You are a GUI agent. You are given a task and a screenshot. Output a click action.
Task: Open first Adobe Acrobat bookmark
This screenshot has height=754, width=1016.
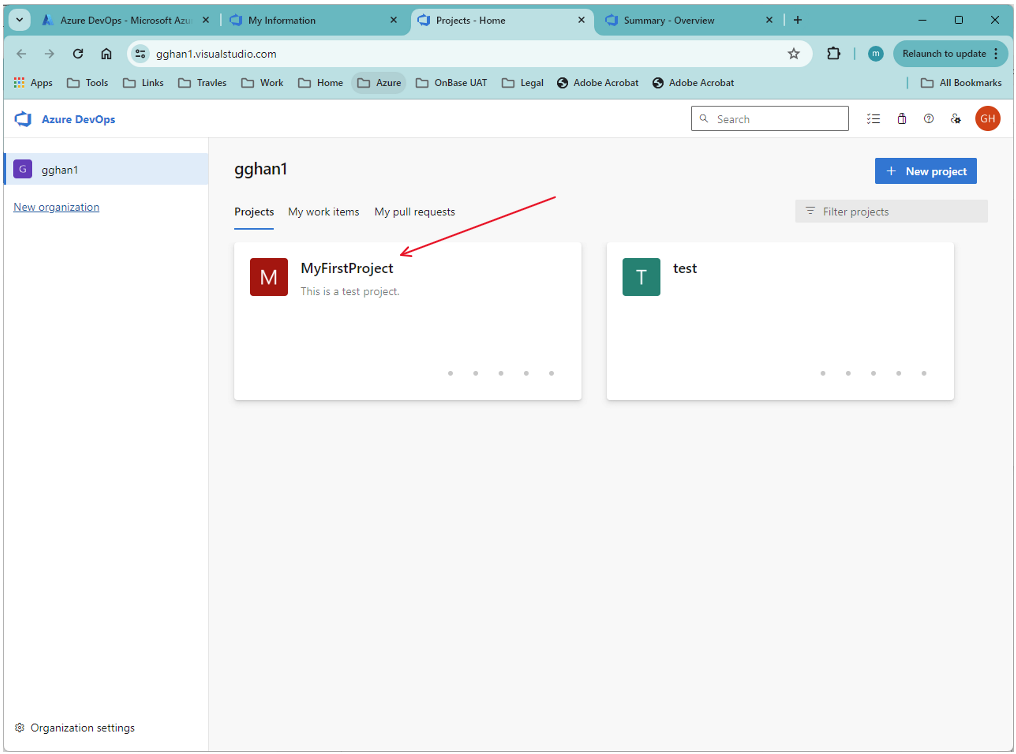point(597,83)
